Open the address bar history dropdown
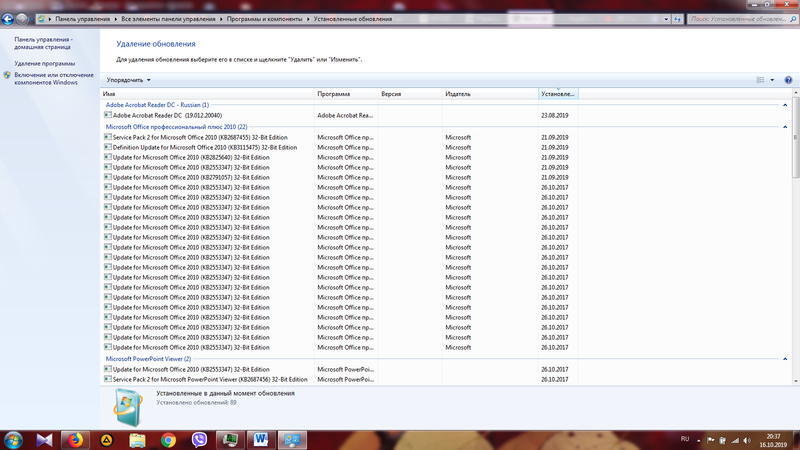The width and height of the screenshot is (800, 450). (666, 19)
